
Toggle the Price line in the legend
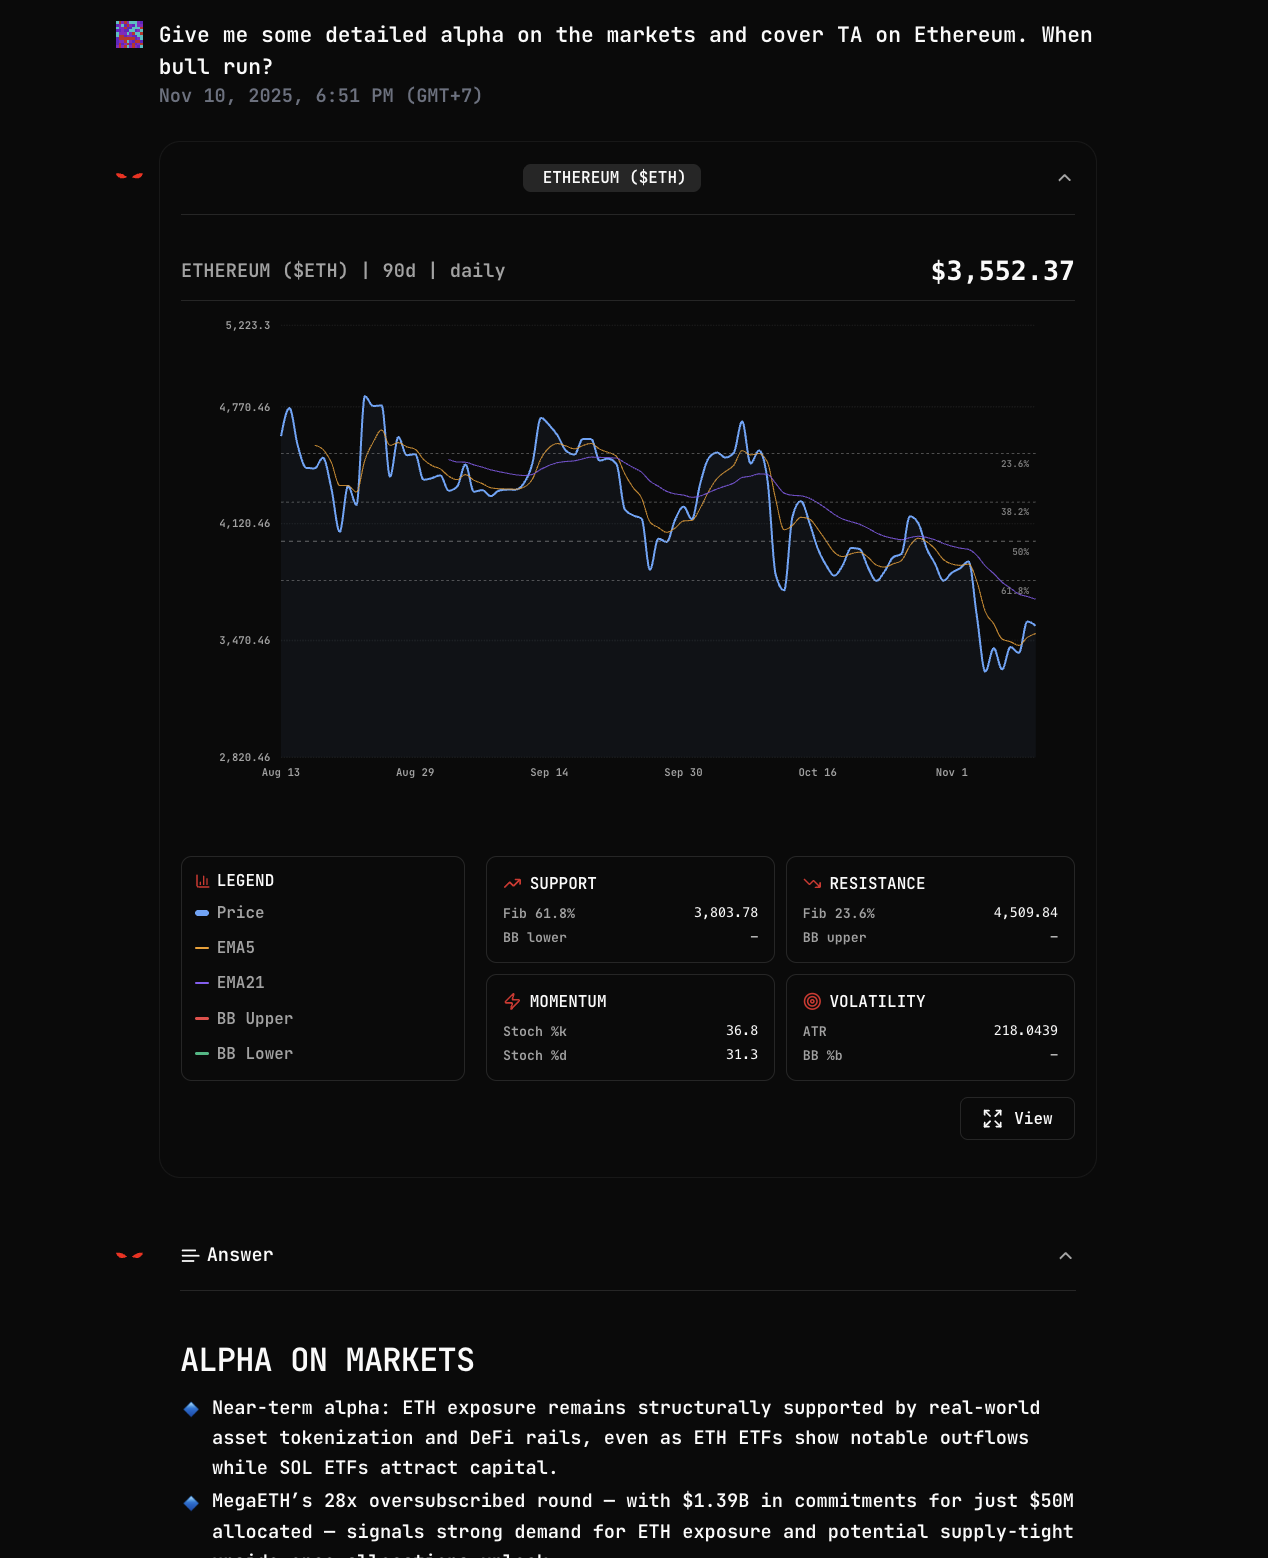click(x=203, y=912)
